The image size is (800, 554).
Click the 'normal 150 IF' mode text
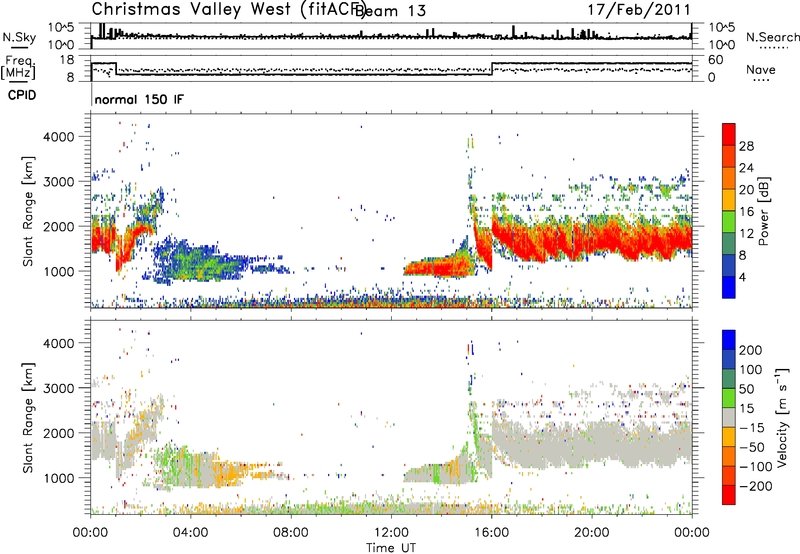pos(139,99)
